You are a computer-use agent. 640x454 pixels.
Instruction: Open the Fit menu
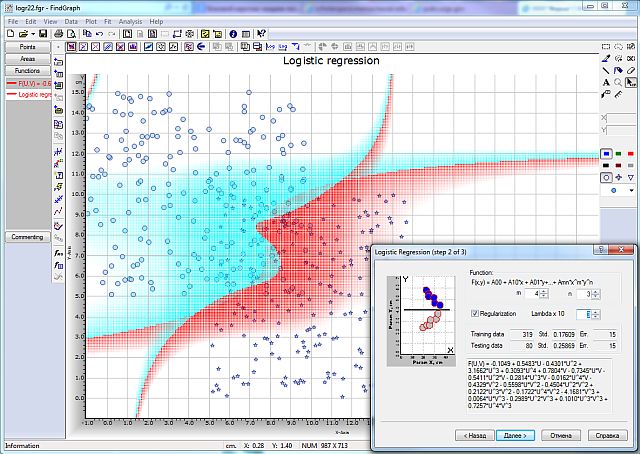[108, 21]
